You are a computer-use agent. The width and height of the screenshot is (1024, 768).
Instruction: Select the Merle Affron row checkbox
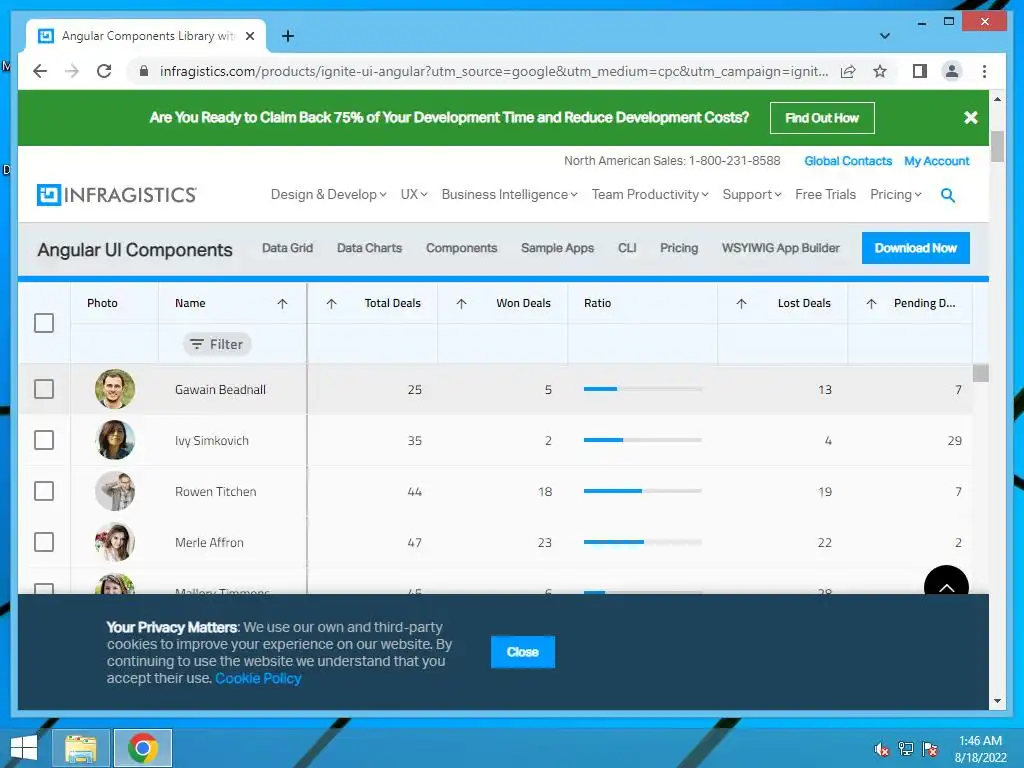(x=44, y=542)
